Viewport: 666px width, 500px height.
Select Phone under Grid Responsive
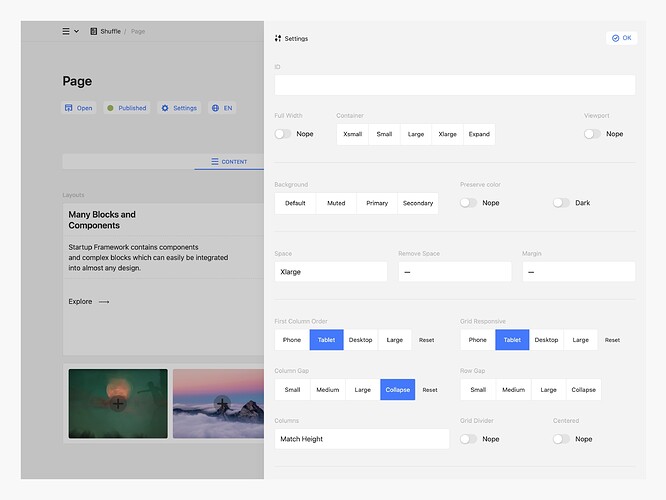[478, 340]
